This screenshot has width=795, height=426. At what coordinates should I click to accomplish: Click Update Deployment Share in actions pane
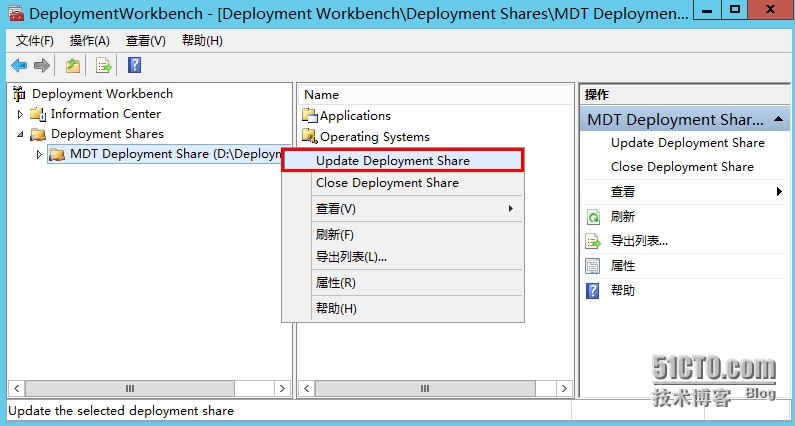coord(688,143)
